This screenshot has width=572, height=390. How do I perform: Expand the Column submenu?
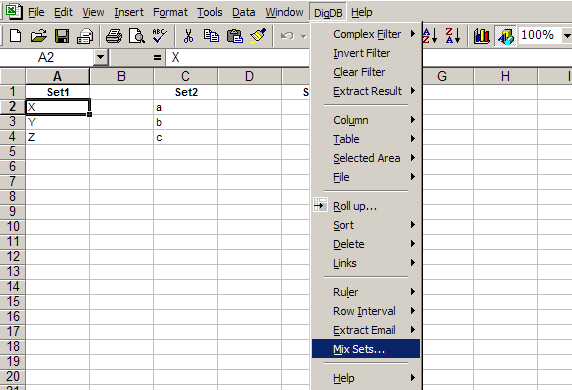pyautogui.click(x=366, y=120)
